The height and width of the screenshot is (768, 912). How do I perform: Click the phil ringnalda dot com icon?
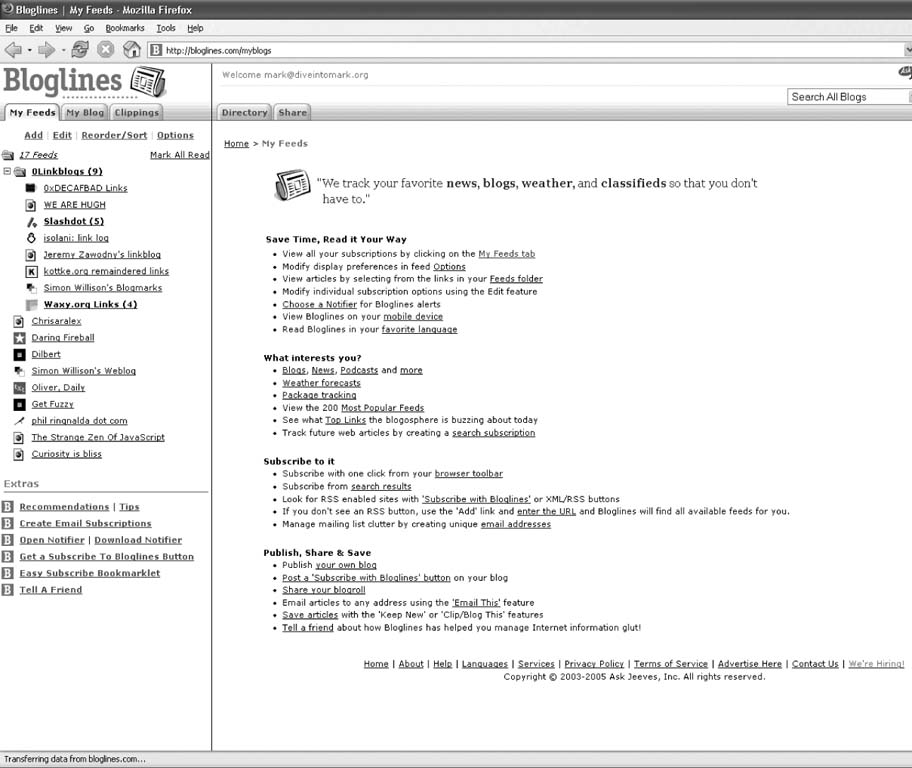coord(19,421)
